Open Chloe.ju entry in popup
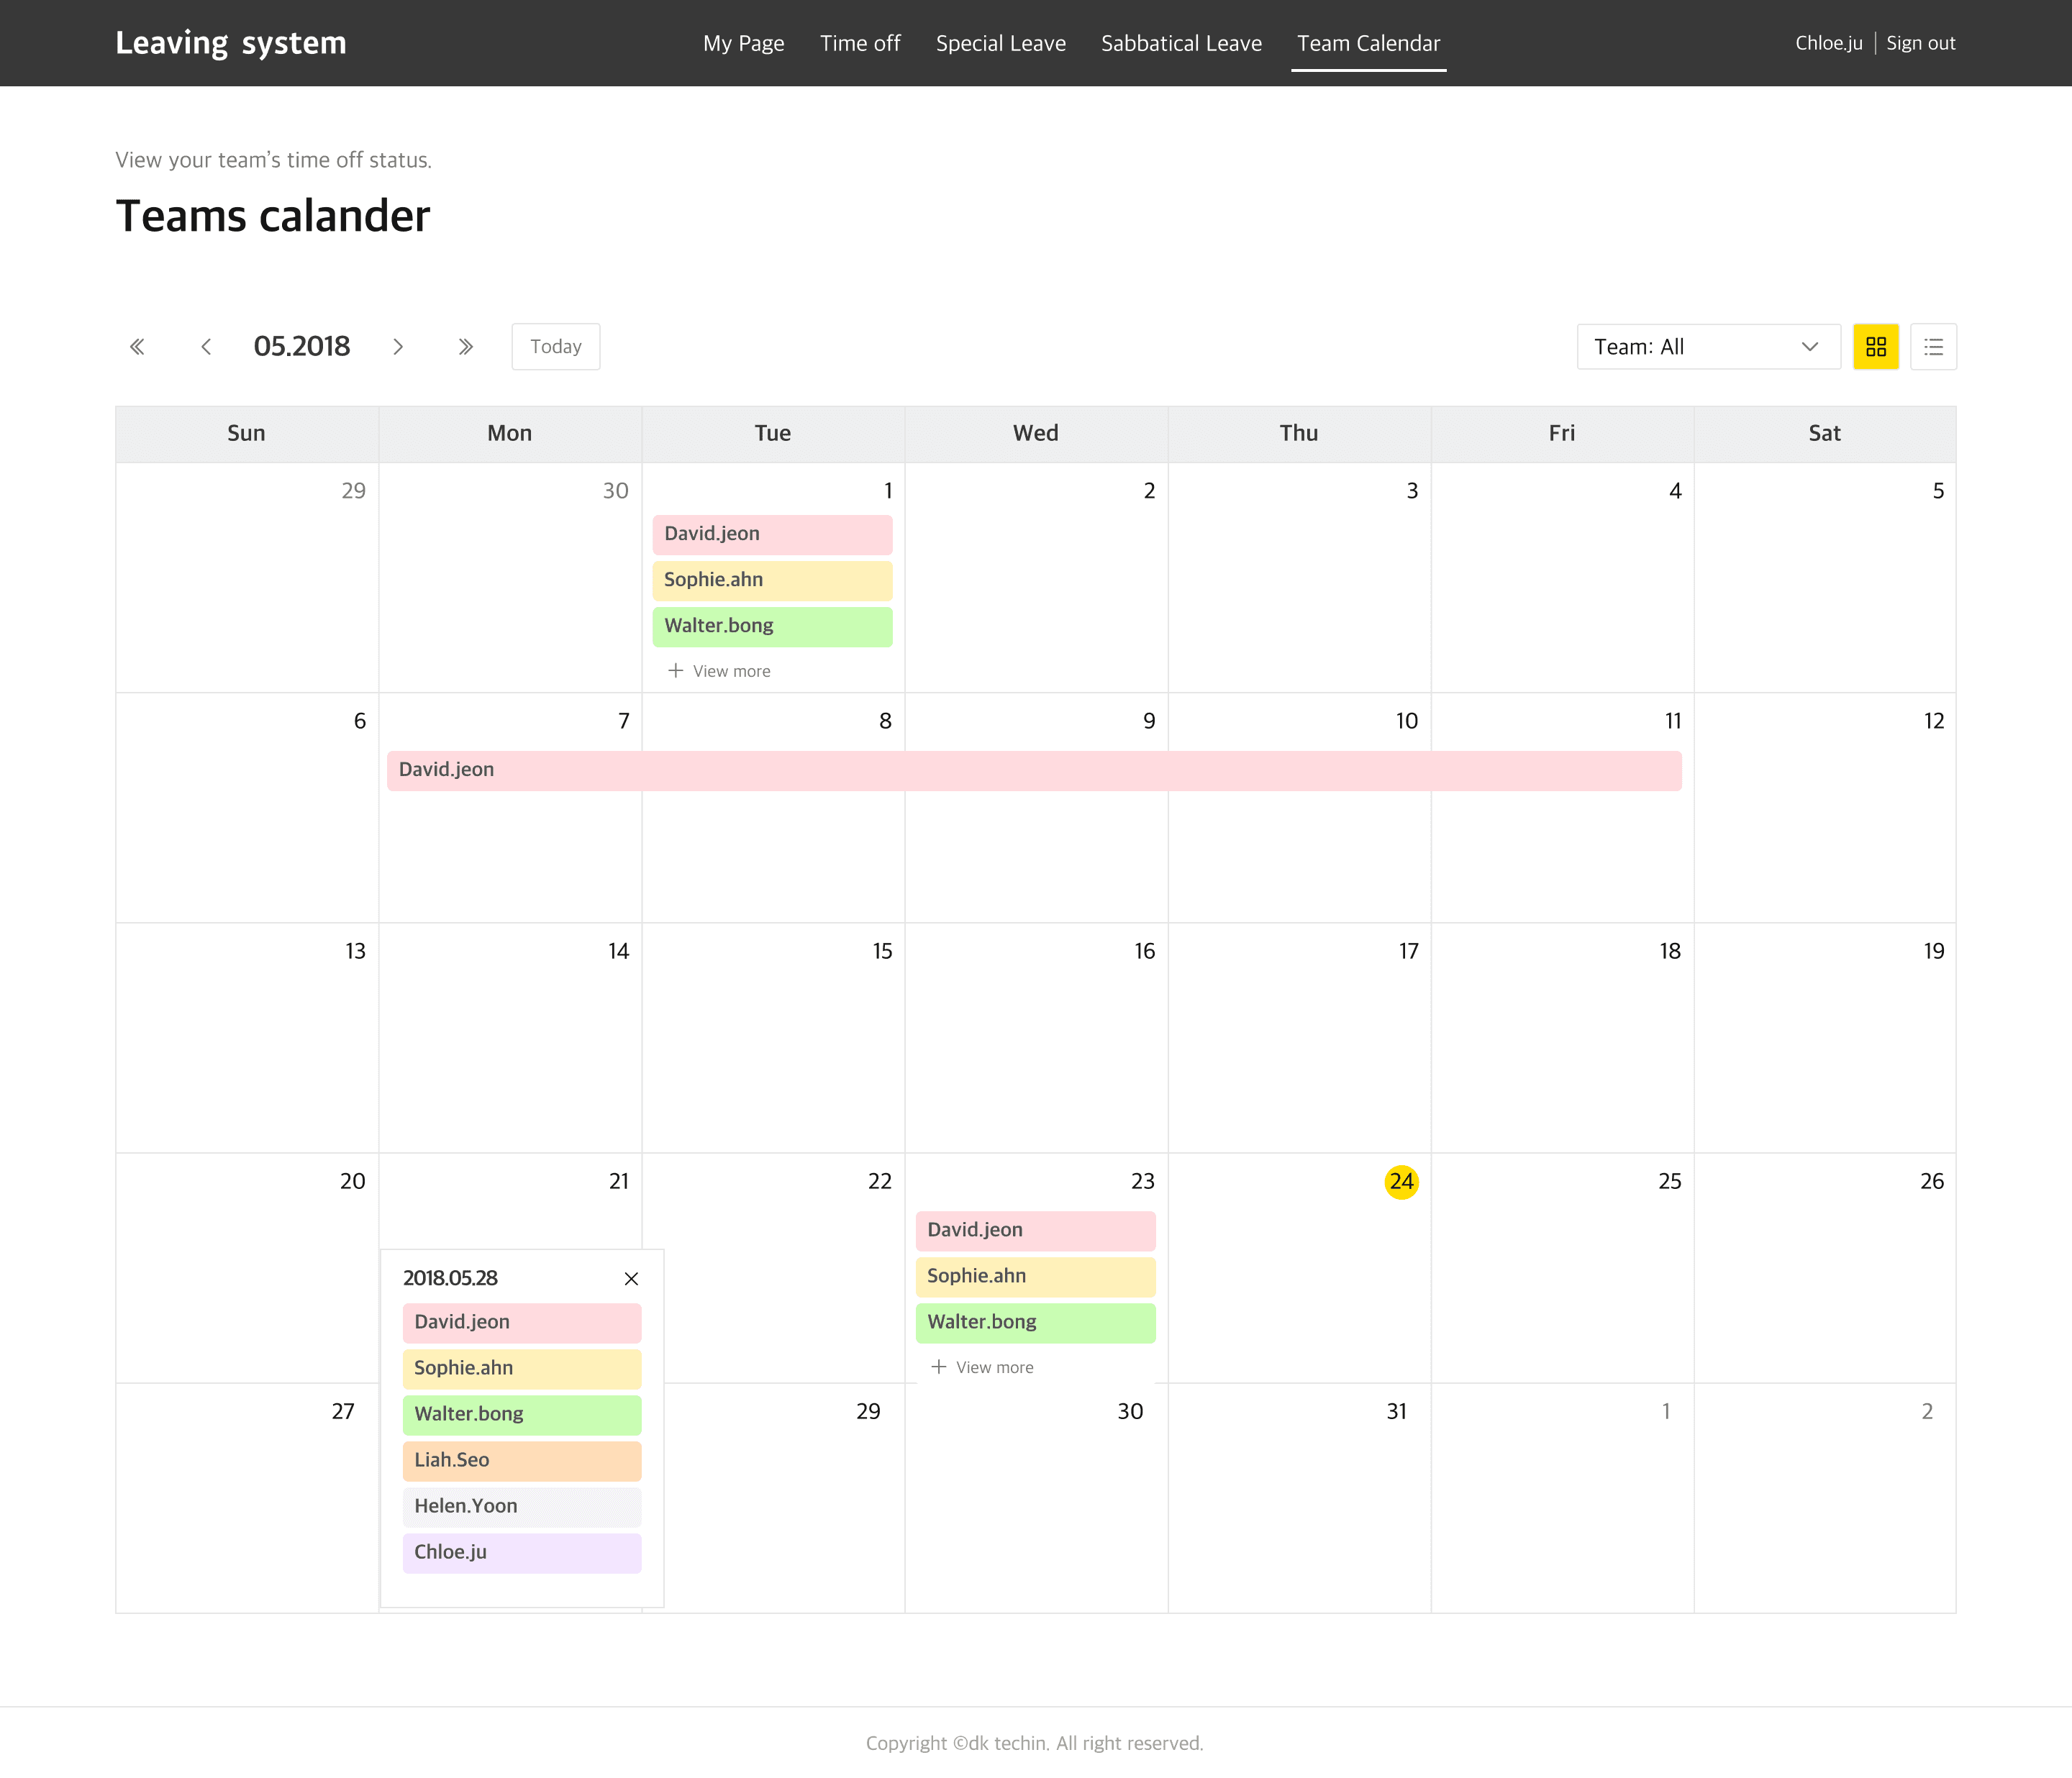 521,1552
